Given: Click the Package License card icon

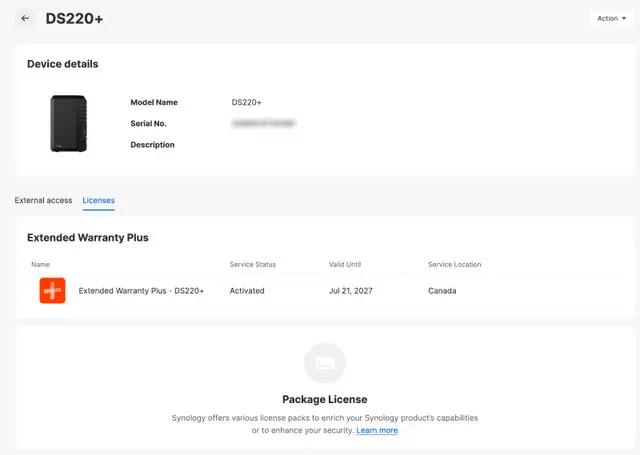Looking at the screenshot, I should 325,363.
